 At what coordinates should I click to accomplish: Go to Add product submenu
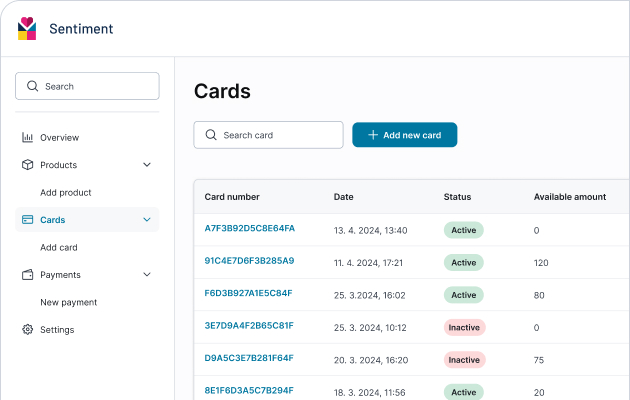tap(65, 192)
